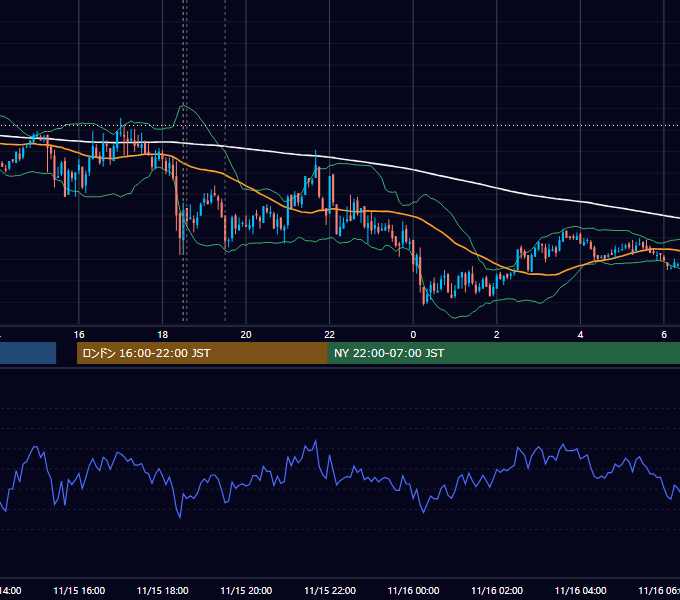Click the 22 hour label on price chart axis
The width and height of the screenshot is (680, 600).
coord(330,335)
